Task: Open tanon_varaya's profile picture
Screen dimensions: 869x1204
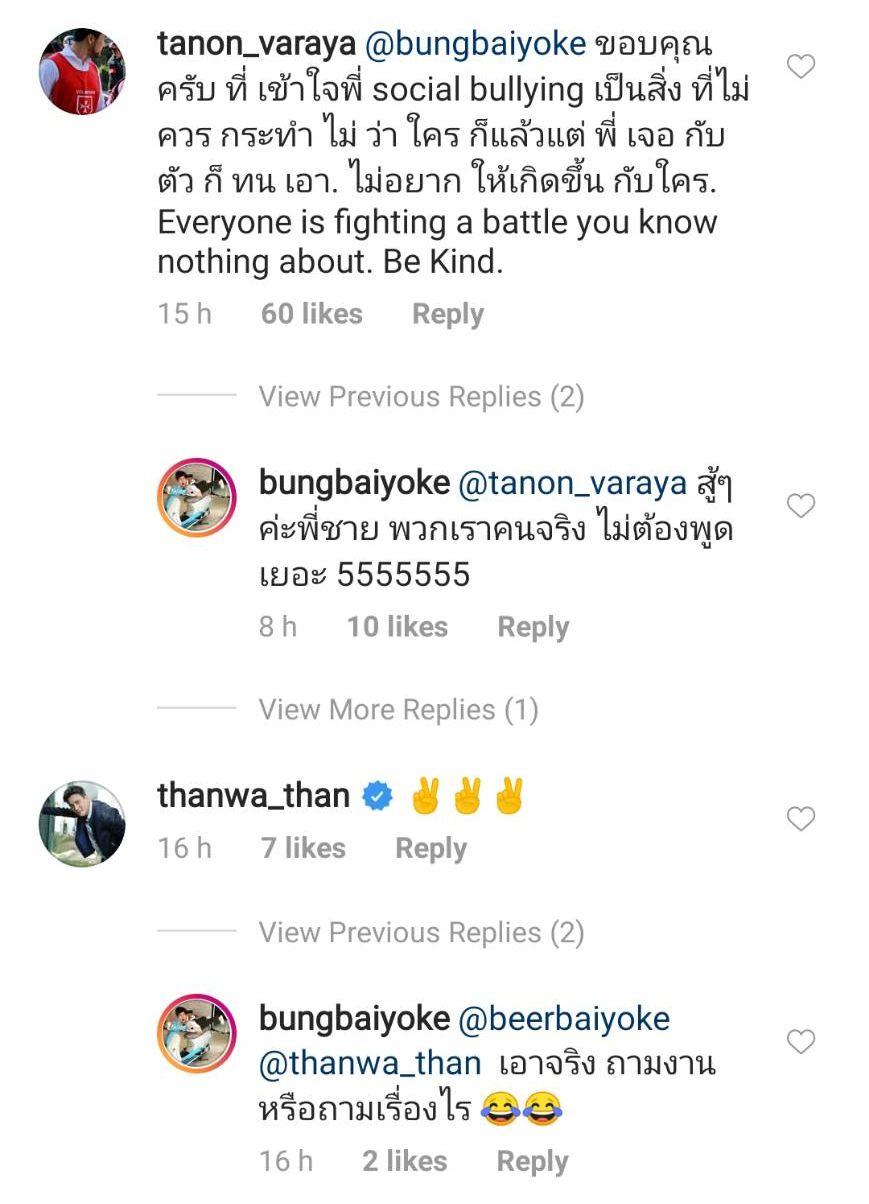Action: click(82, 71)
